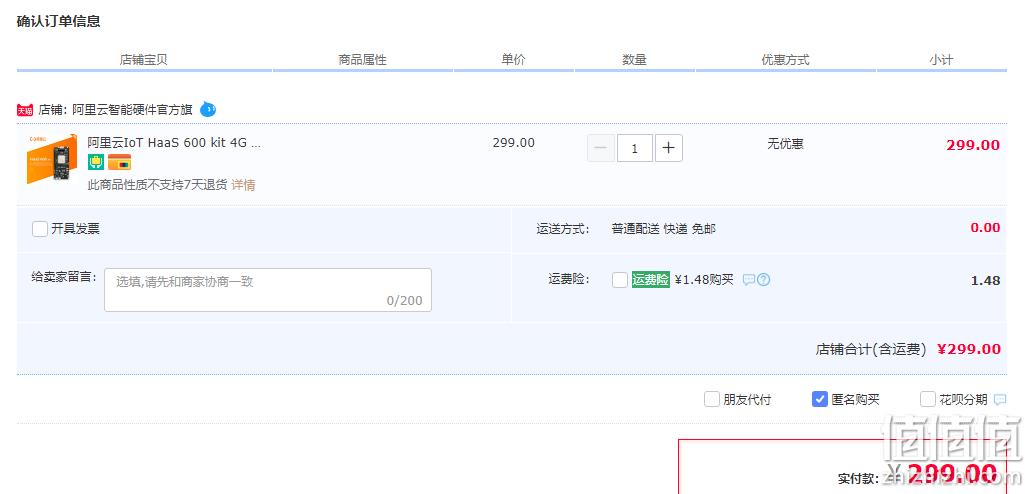Click the 店铺宝贝 column header

click(143, 60)
